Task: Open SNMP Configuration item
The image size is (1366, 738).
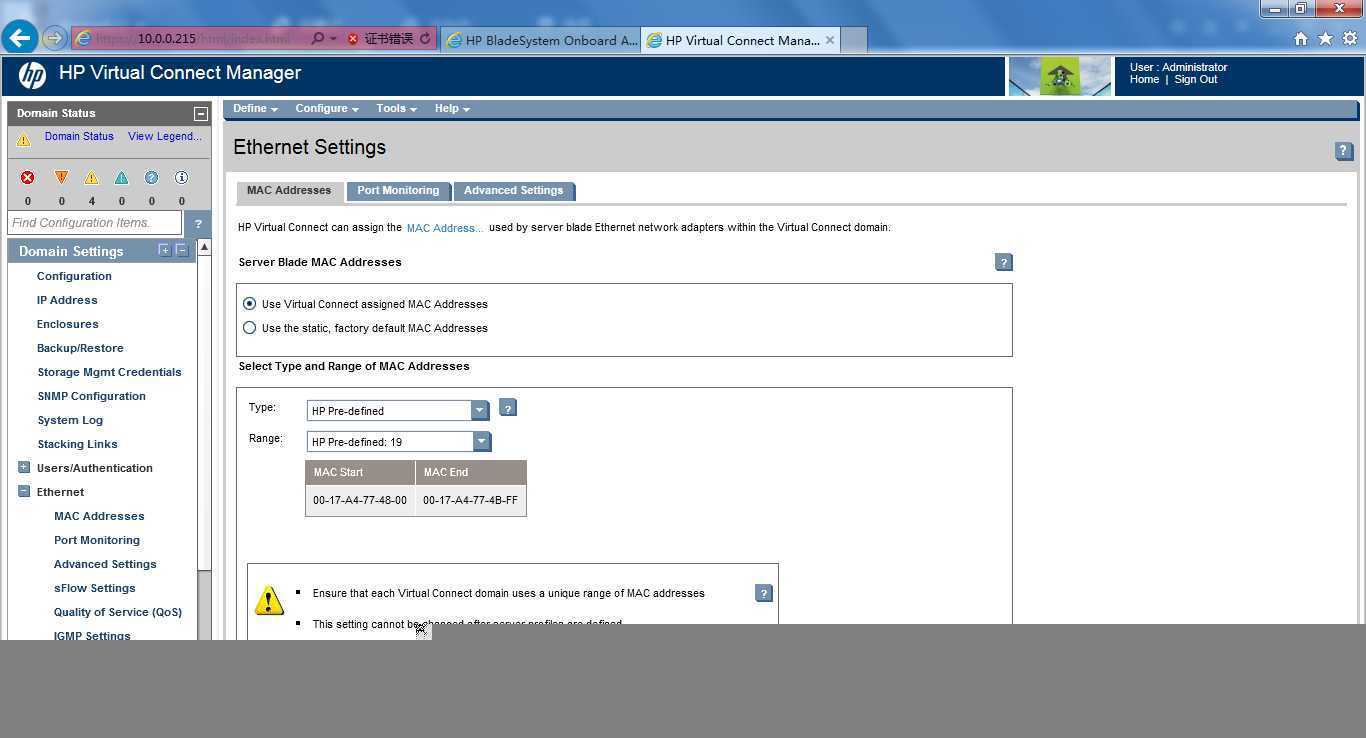Action: click(91, 396)
